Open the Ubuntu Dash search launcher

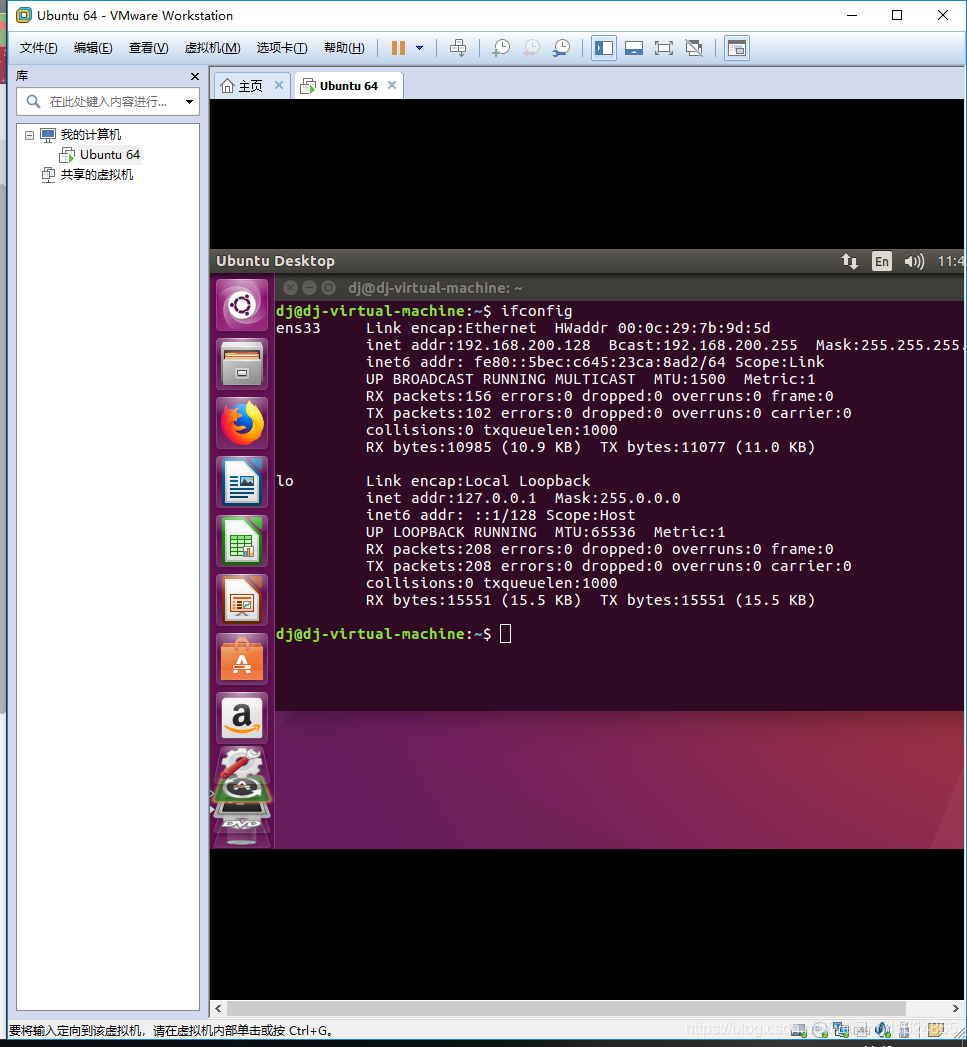[x=242, y=305]
